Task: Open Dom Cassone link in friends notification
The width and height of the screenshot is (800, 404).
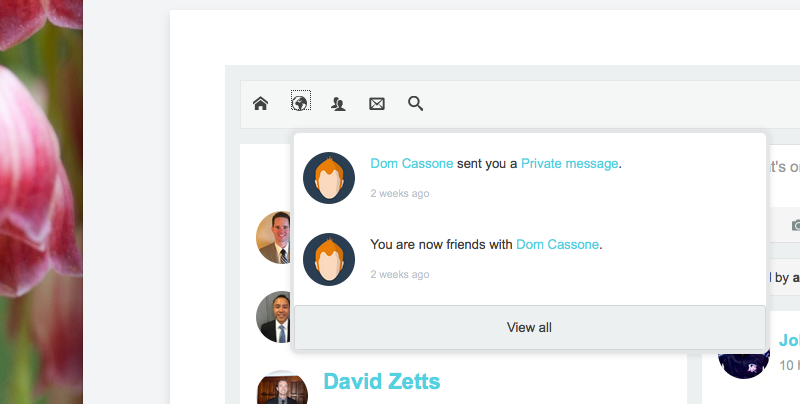Action: click(557, 244)
